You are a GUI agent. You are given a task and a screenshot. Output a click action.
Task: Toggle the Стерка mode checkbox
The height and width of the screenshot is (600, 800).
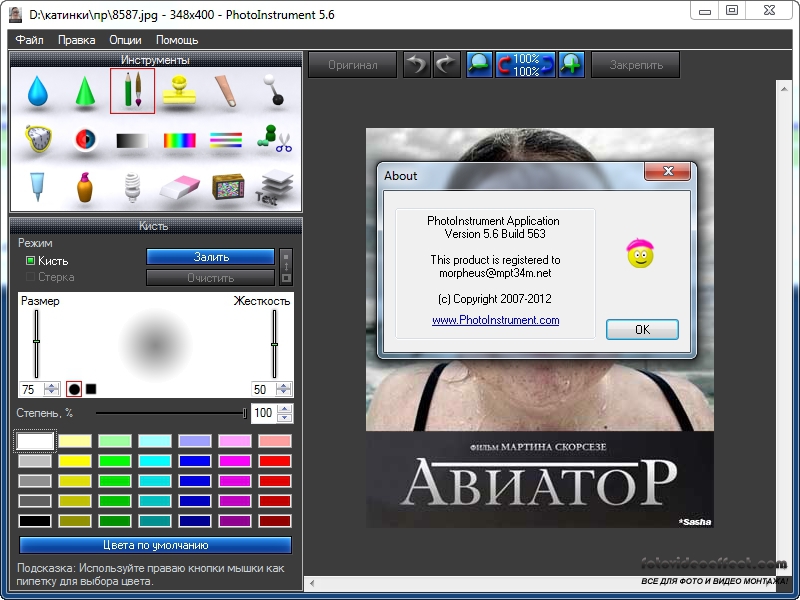[x=30, y=277]
